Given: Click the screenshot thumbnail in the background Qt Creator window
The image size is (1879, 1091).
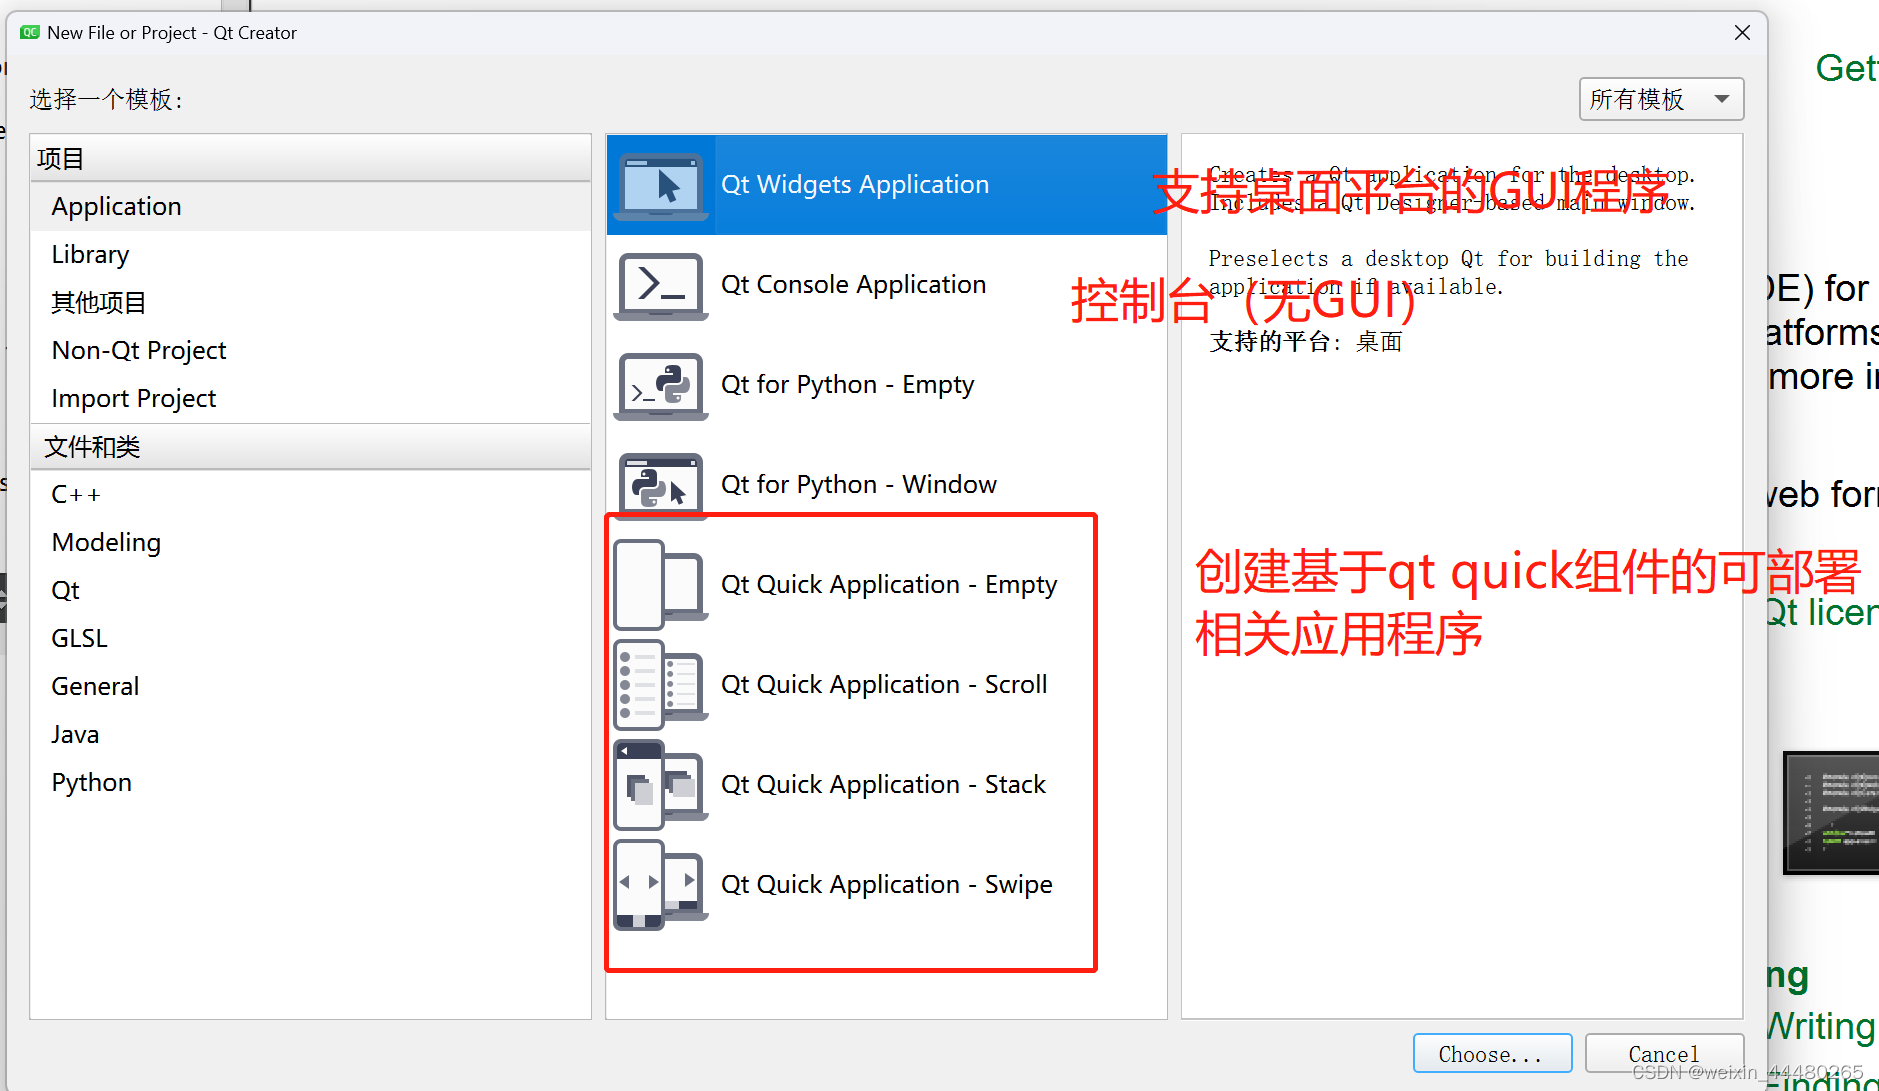Looking at the screenshot, I should [x=1831, y=813].
